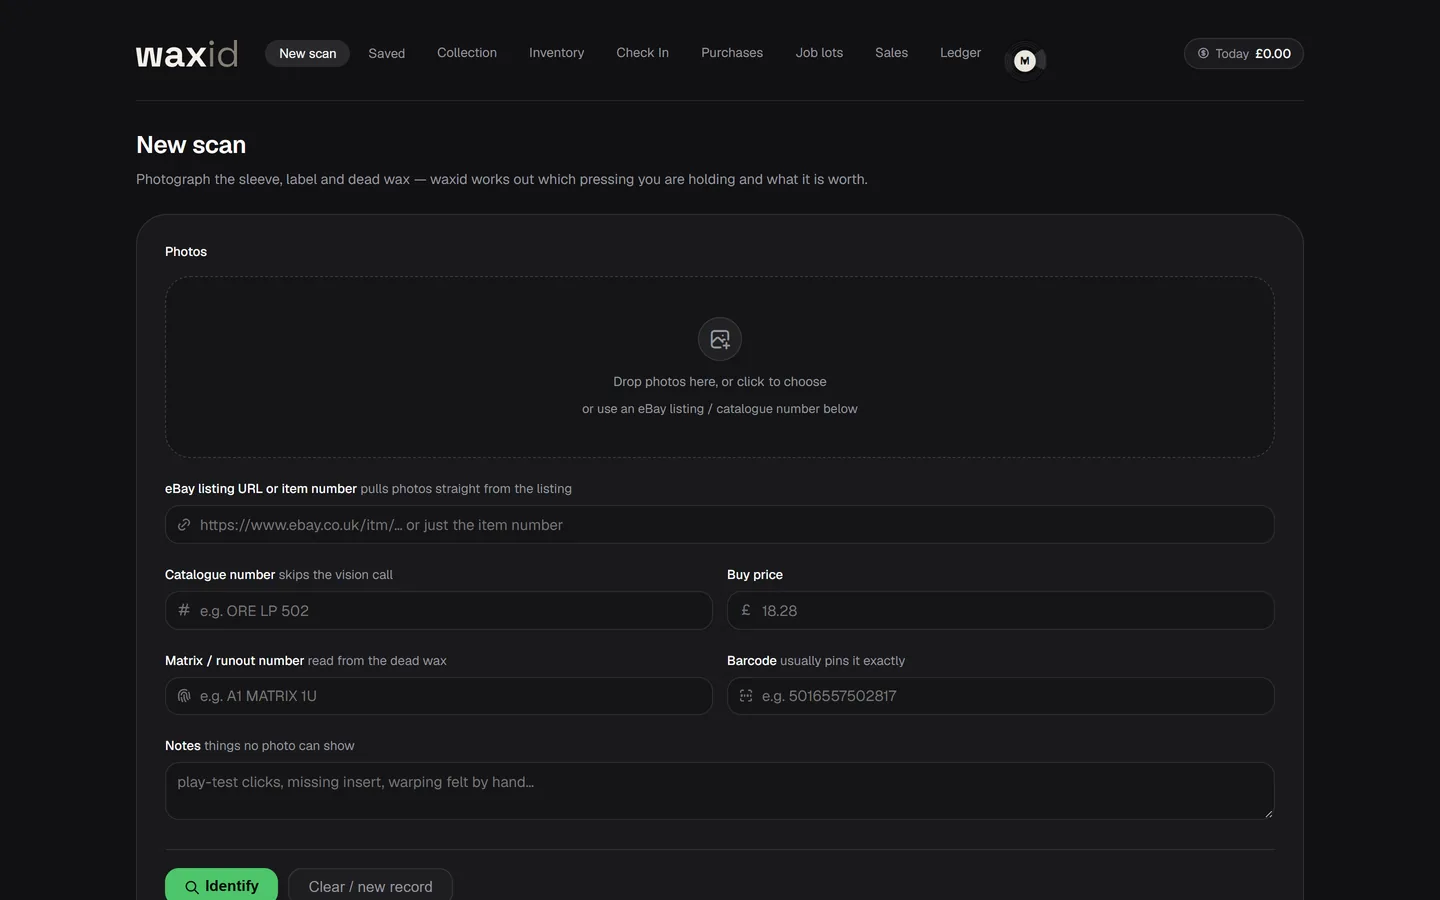Click the barcode scan icon

(x=746, y=696)
